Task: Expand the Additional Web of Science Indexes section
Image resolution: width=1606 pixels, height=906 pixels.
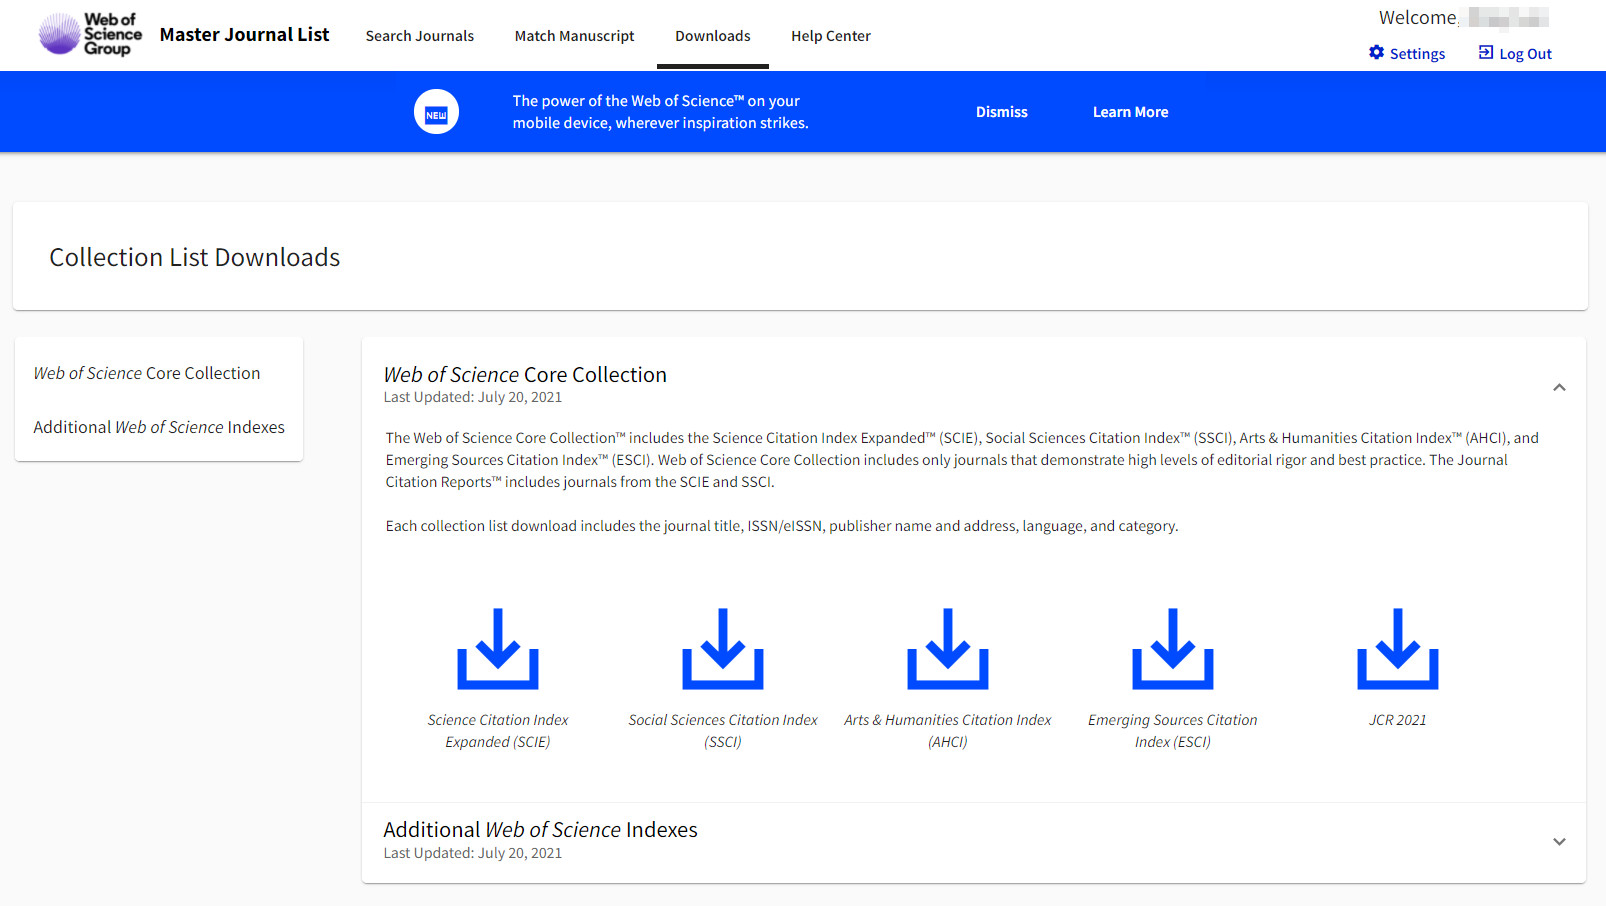Action: coord(1559,842)
